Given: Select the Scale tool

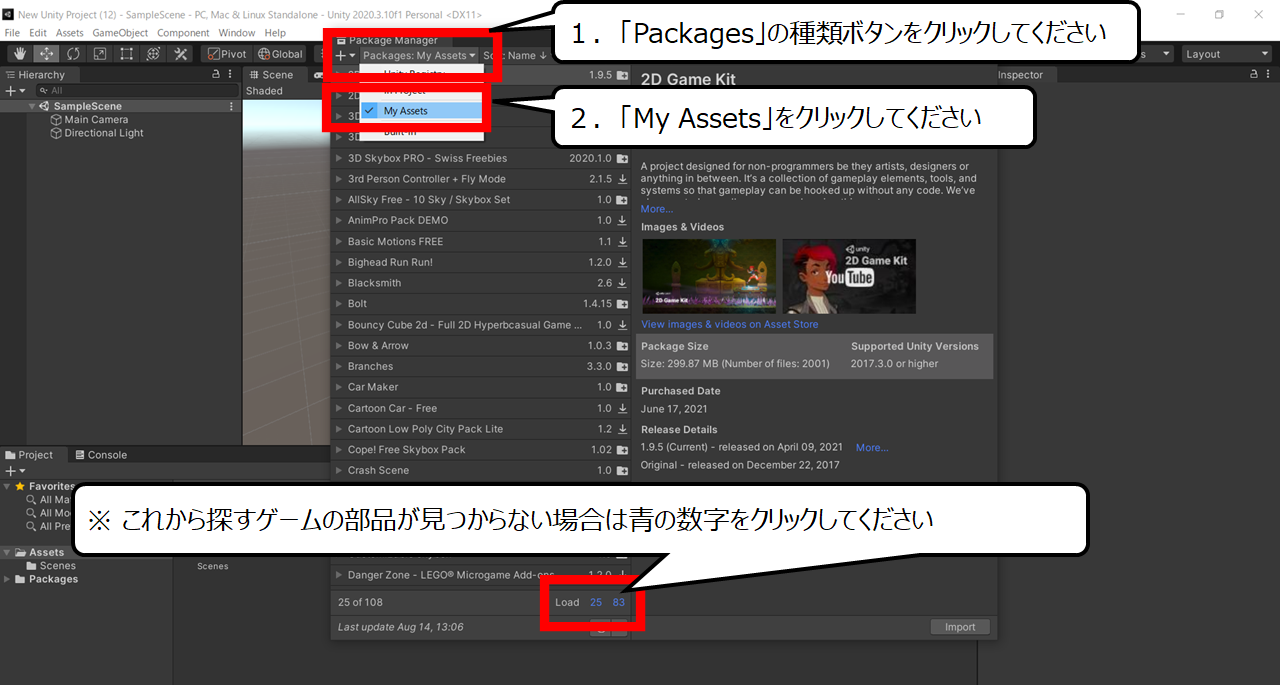Looking at the screenshot, I should coord(100,54).
